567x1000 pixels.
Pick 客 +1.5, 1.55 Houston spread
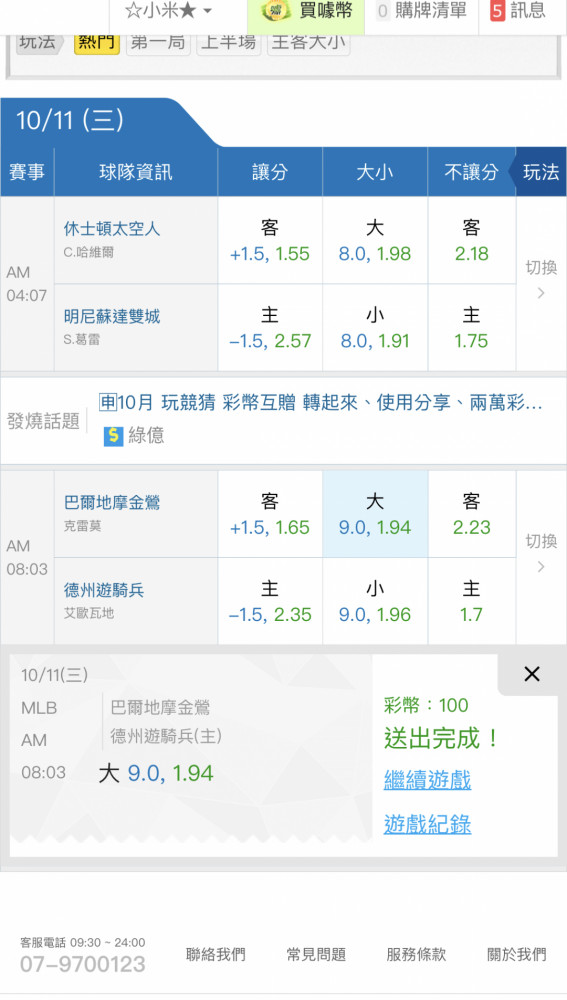click(x=270, y=240)
